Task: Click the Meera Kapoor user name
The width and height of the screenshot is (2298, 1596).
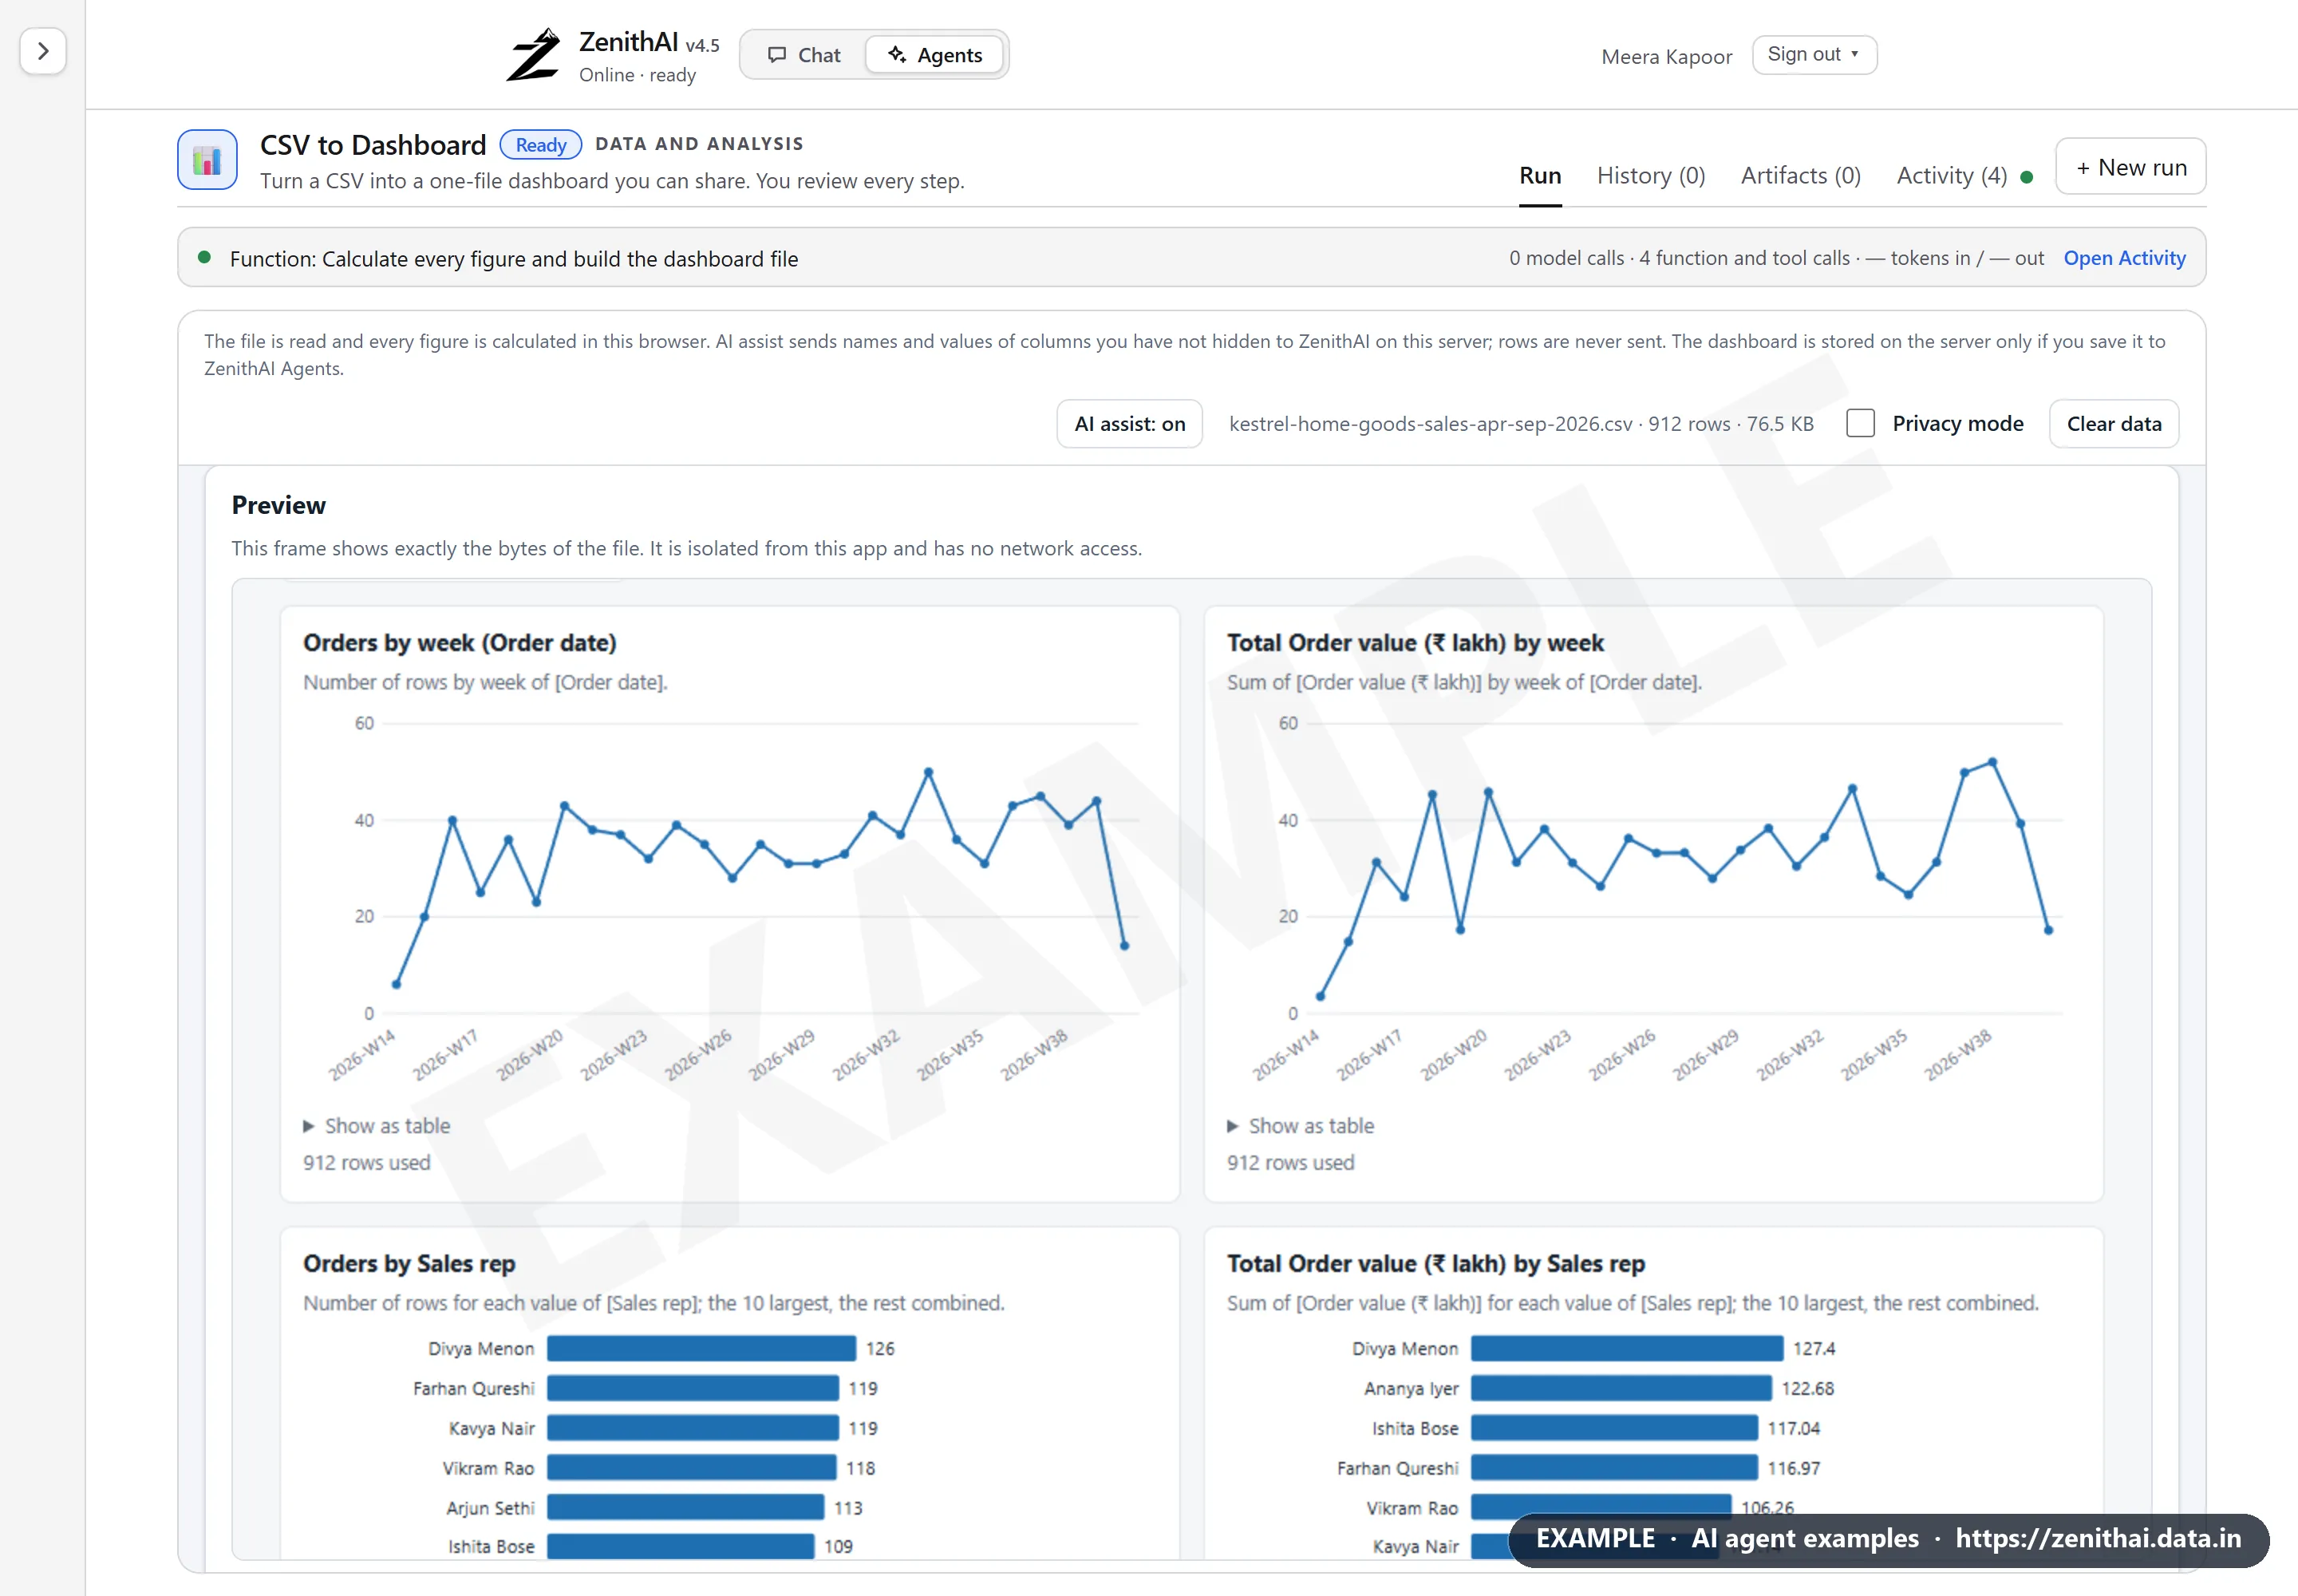Action: [x=1667, y=57]
